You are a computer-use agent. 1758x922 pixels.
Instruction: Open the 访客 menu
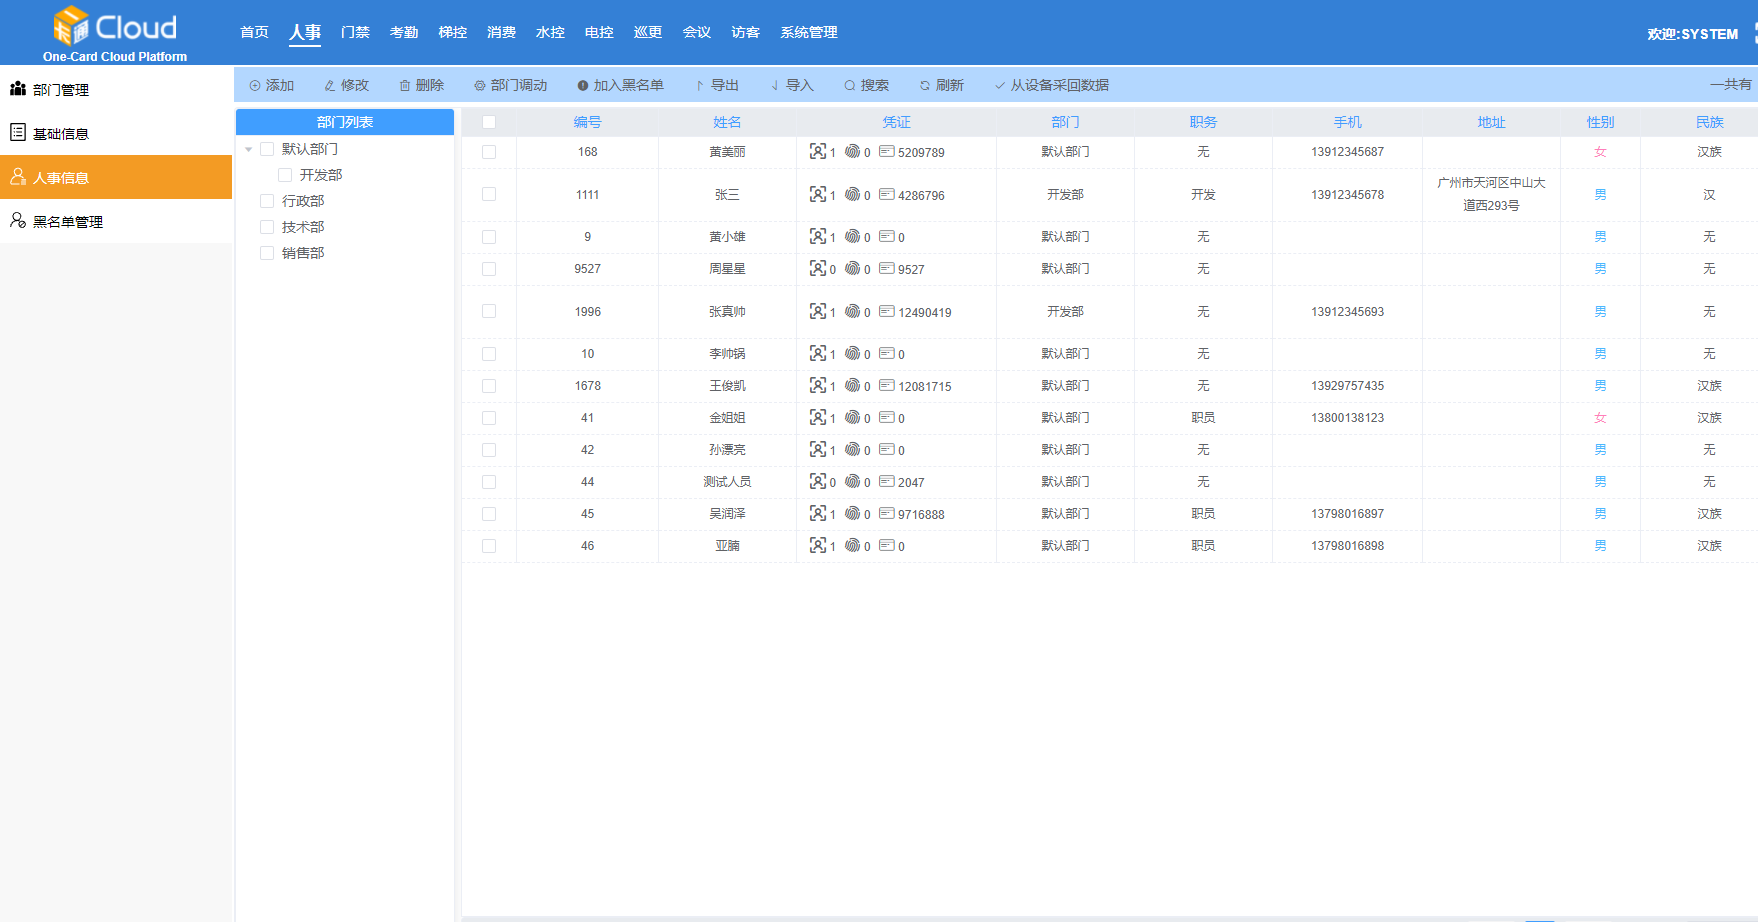tap(745, 32)
